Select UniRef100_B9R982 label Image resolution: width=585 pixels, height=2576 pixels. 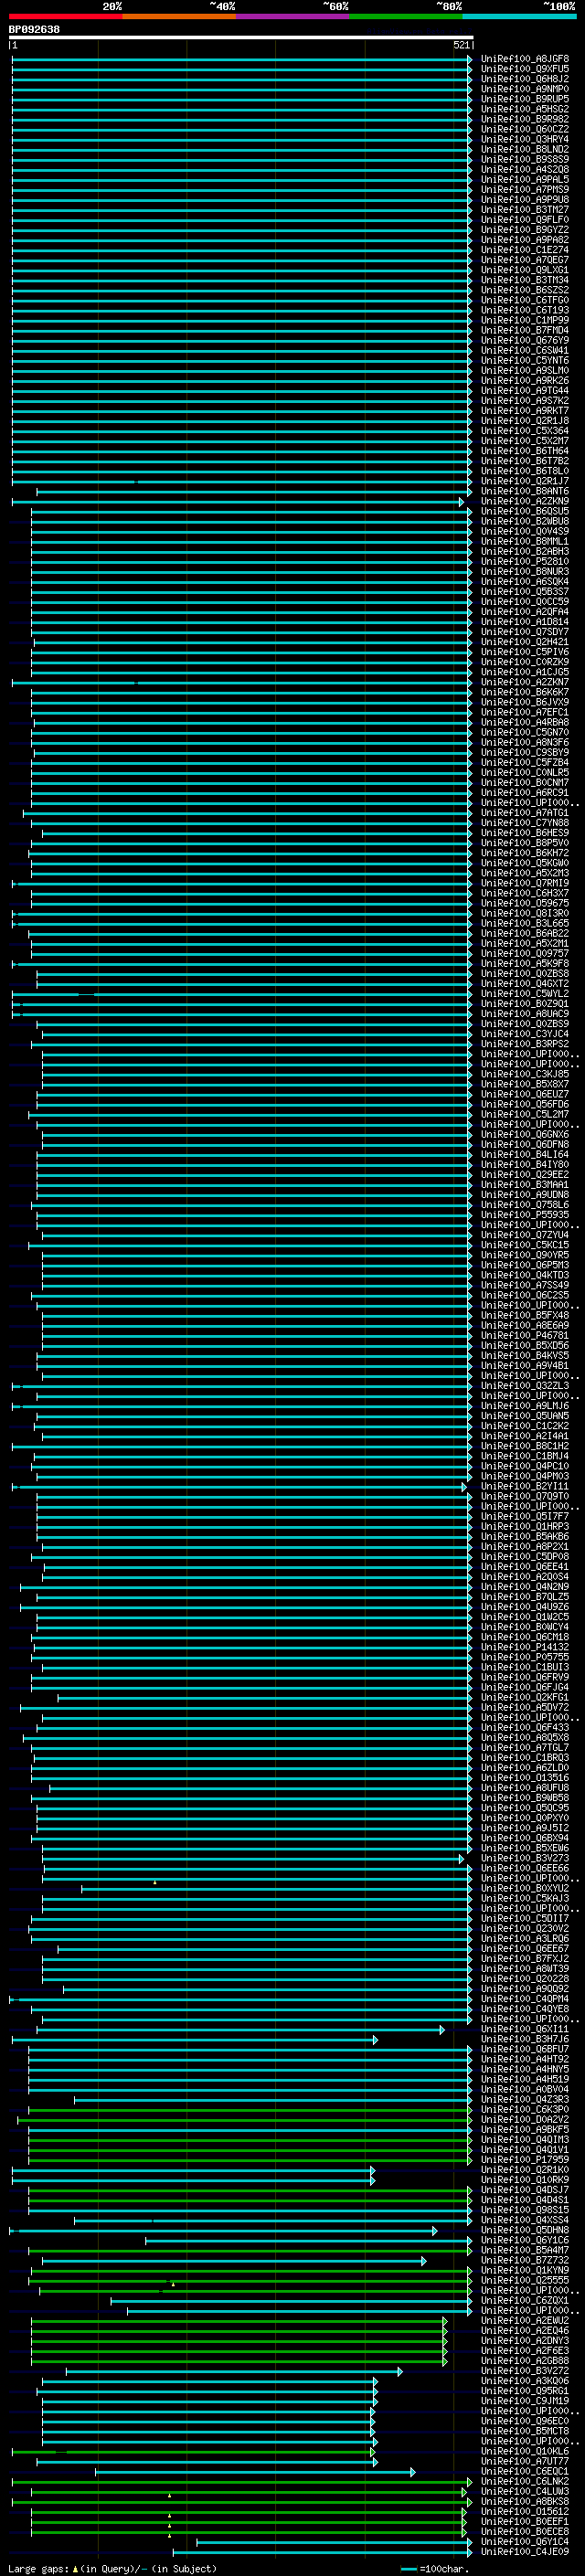(x=525, y=119)
